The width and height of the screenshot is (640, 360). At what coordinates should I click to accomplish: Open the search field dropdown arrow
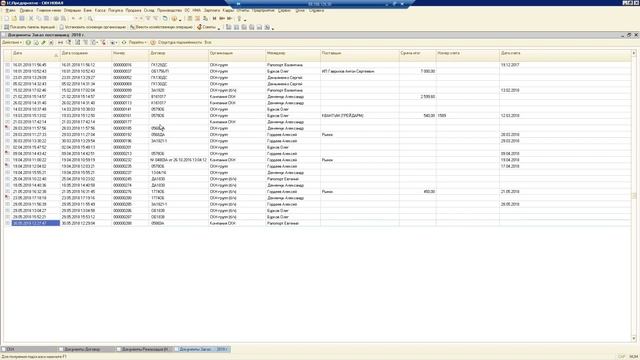click(x=137, y=18)
